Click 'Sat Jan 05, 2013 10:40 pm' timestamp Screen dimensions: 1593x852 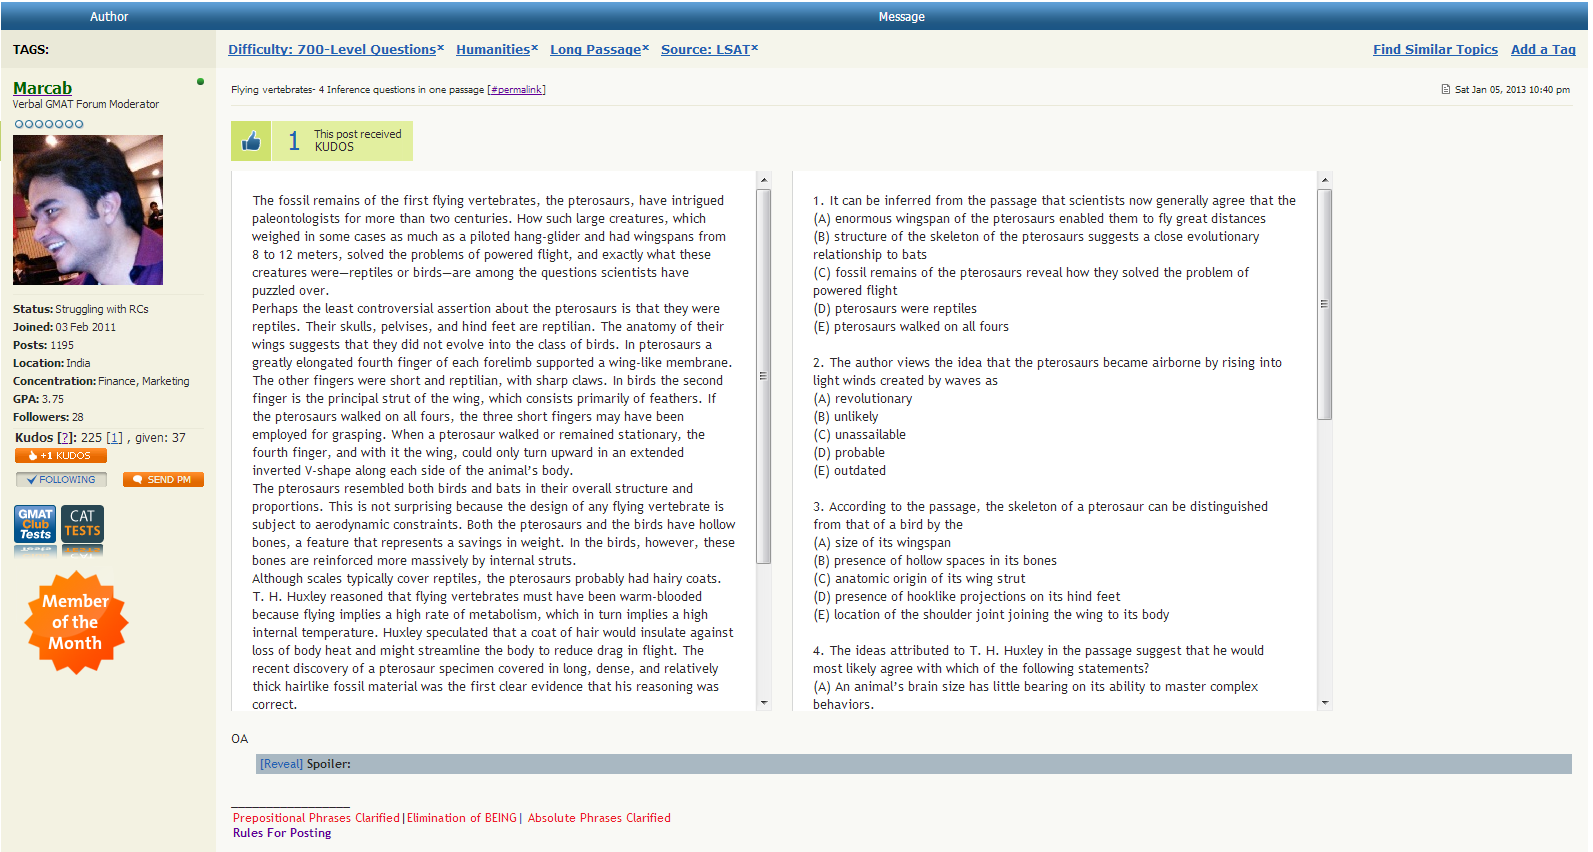[x=1512, y=90]
